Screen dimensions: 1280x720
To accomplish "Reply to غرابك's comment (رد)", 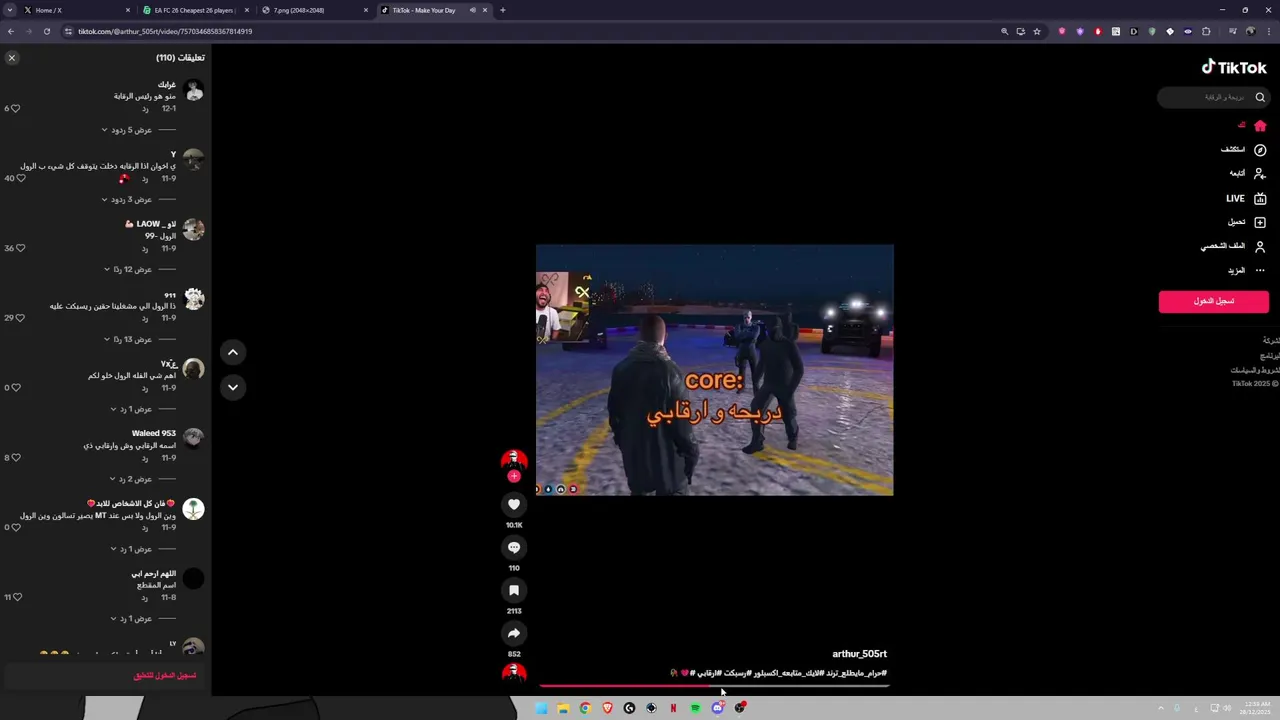I will [145, 108].
